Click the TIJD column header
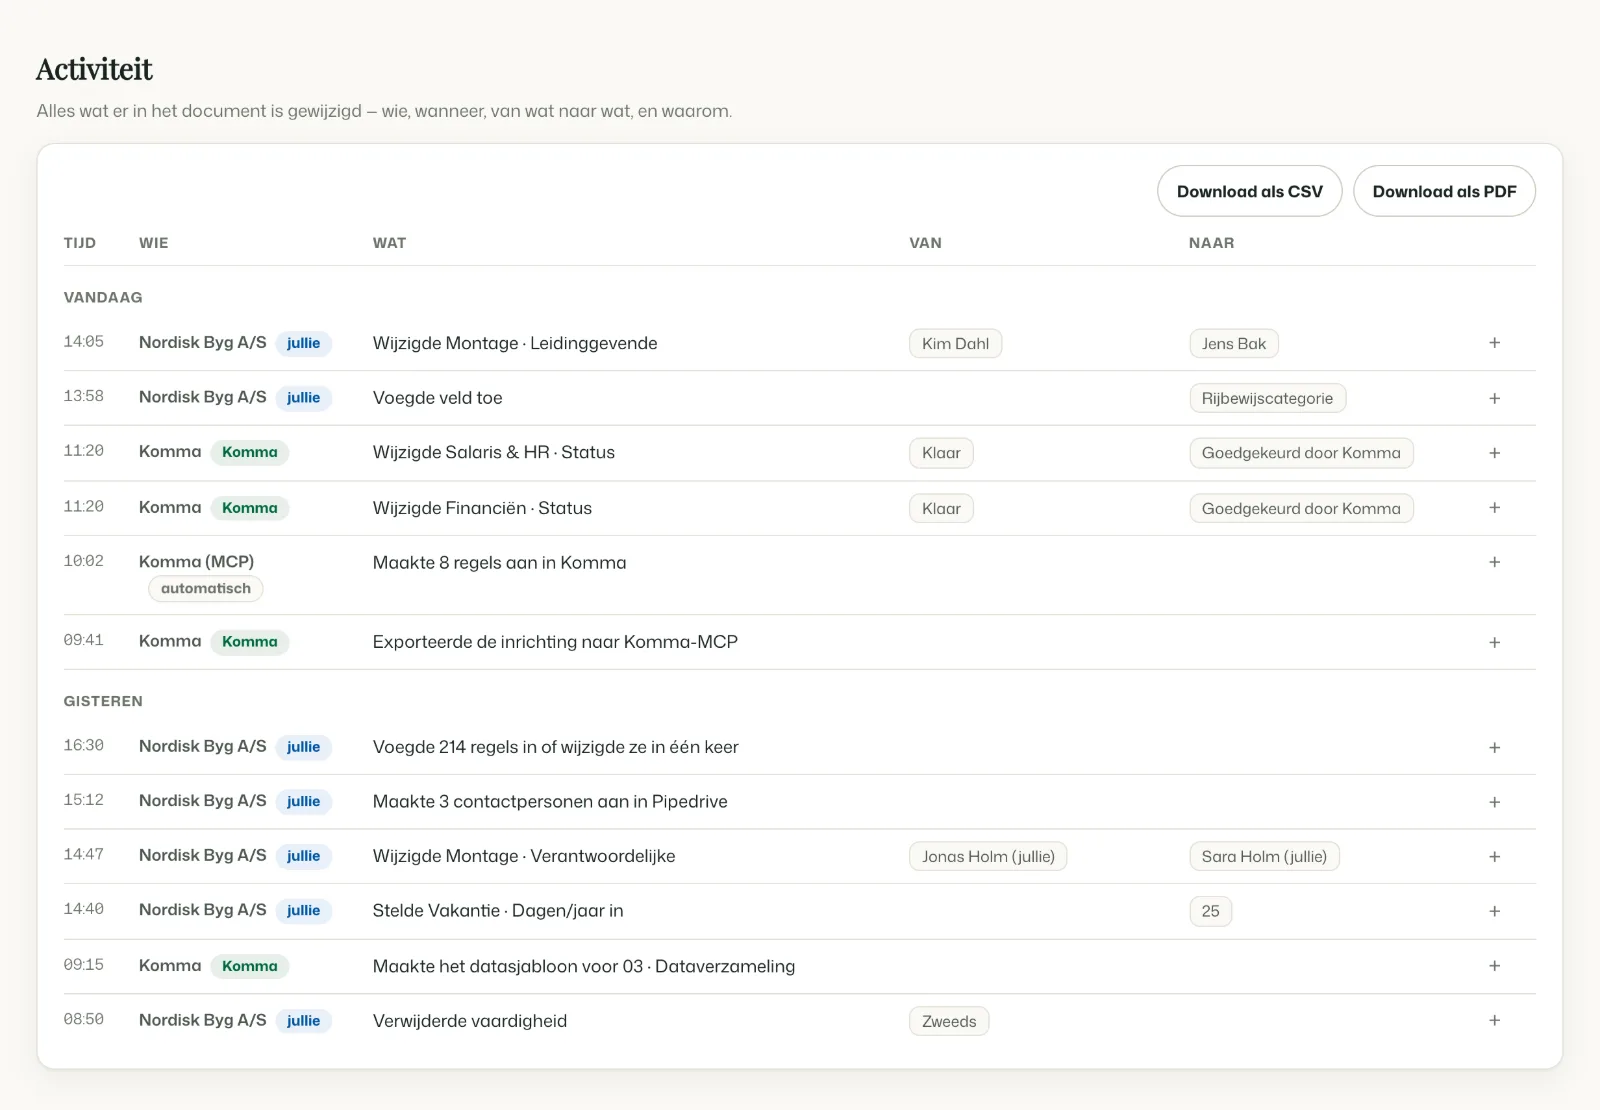 tap(80, 243)
